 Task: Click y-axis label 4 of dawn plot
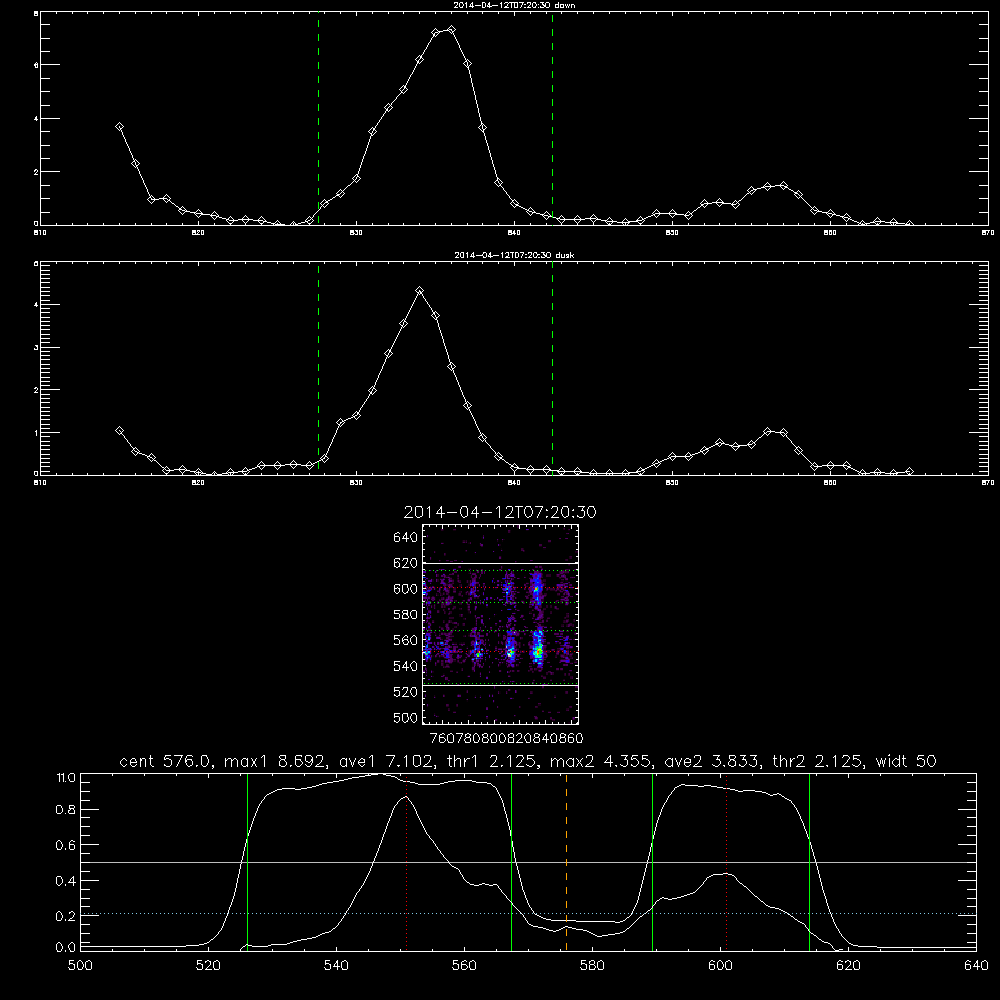(36, 119)
